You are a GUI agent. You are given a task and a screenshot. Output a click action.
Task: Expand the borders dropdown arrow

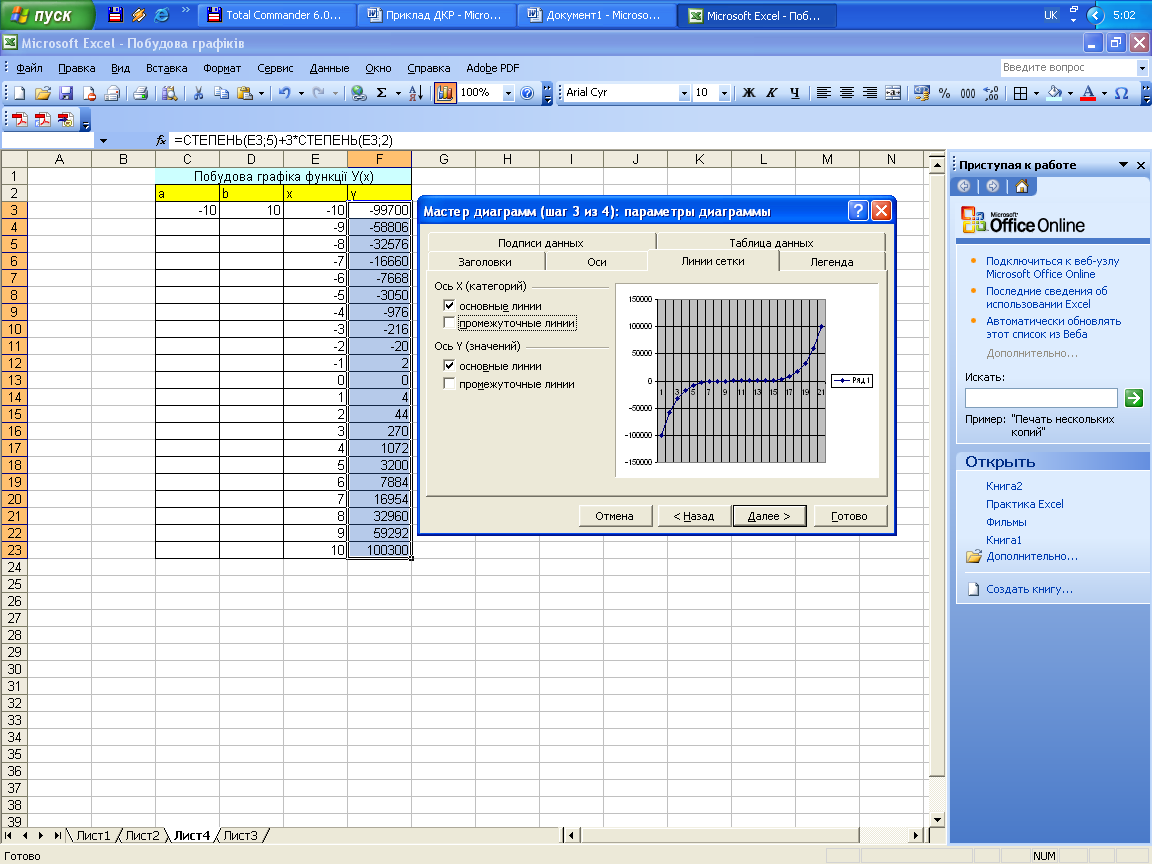(x=1036, y=93)
